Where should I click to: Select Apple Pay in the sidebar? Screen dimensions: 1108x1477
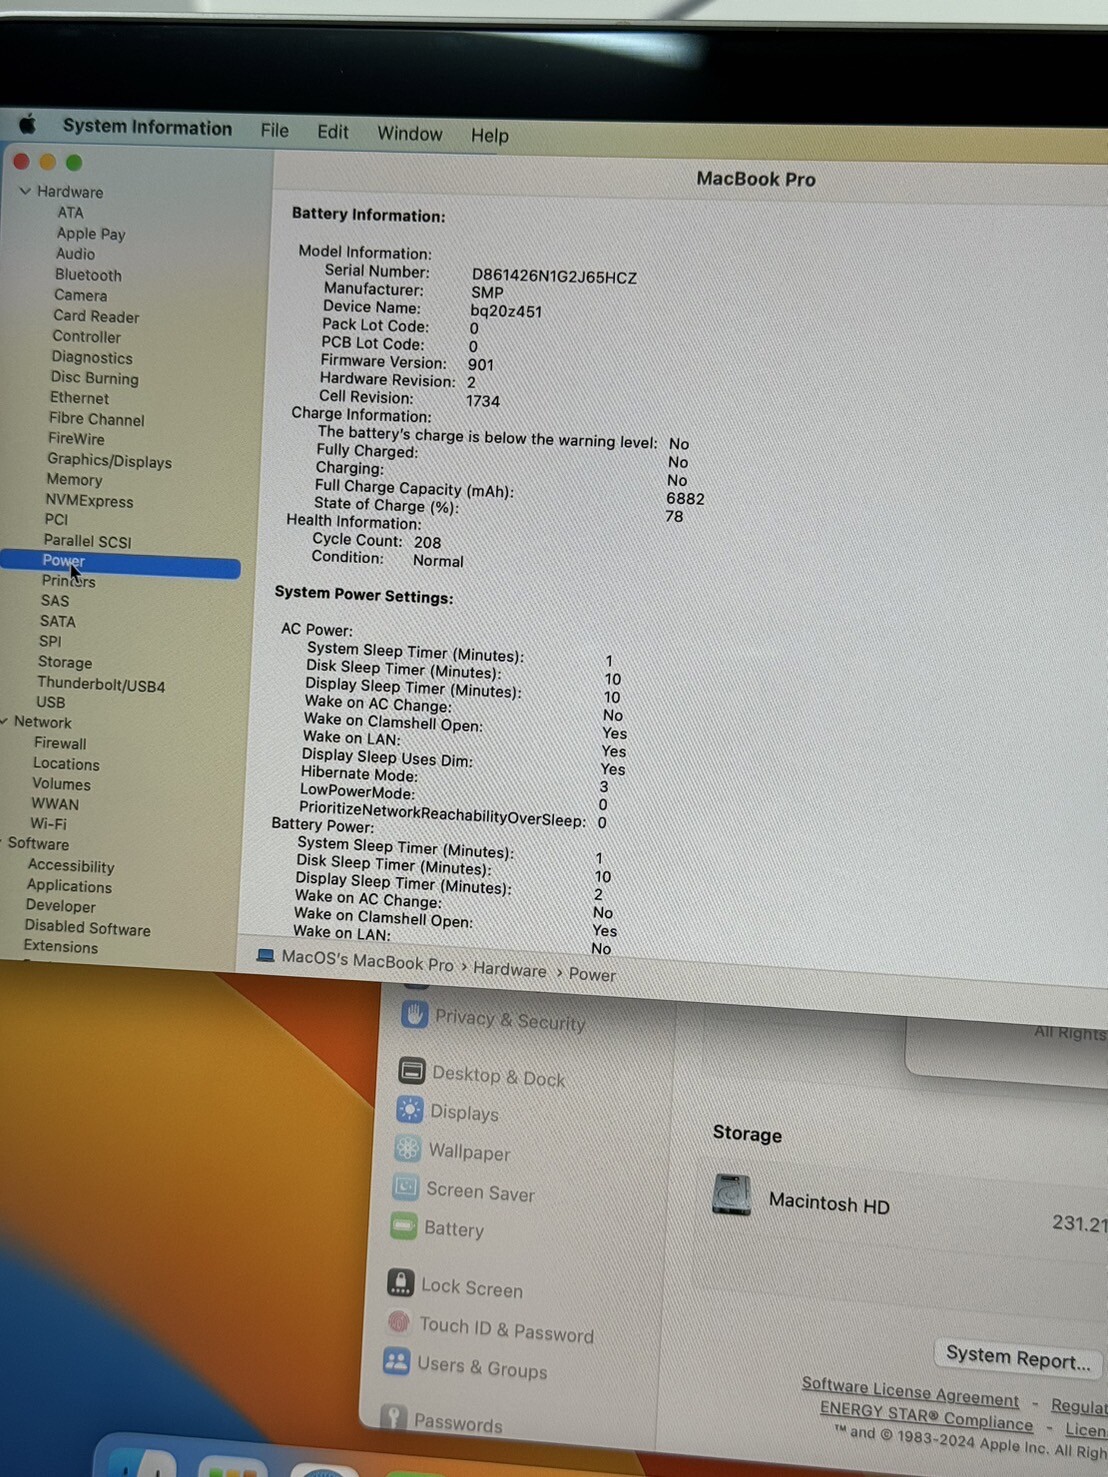coord(91,233)
